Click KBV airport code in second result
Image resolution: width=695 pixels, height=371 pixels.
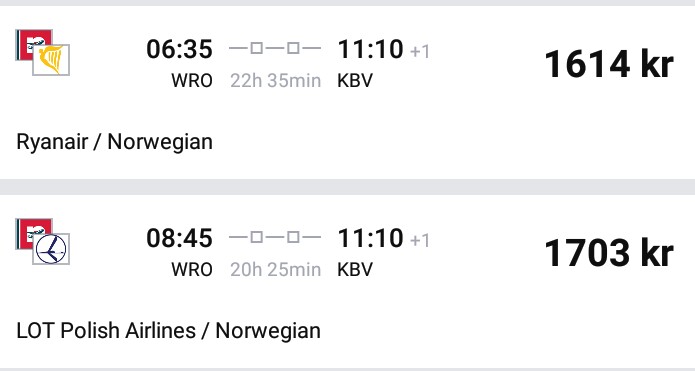(355, 269)
